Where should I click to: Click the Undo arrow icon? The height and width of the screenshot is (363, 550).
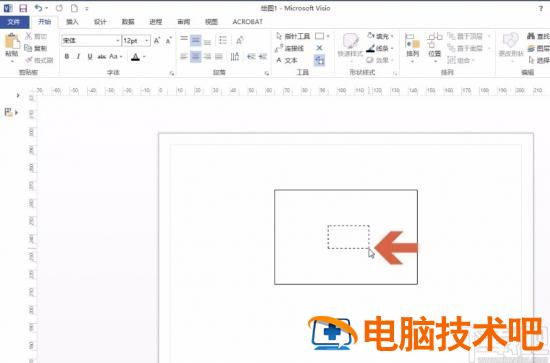coord(38,8)
